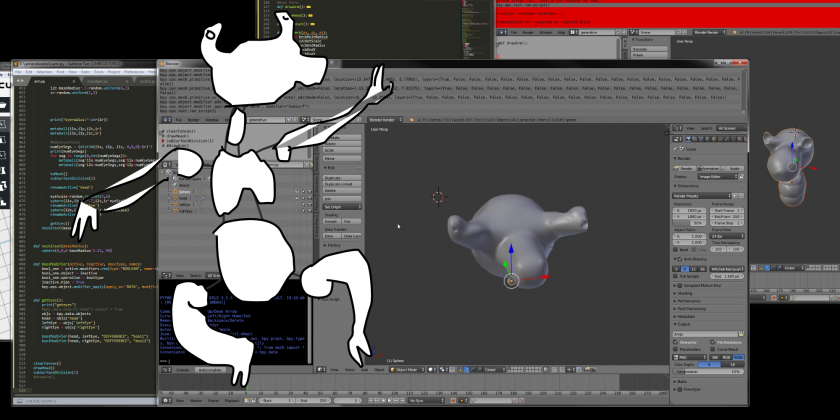
Task: Toggle the File Extensions checkbox
Action: point(712,342)
